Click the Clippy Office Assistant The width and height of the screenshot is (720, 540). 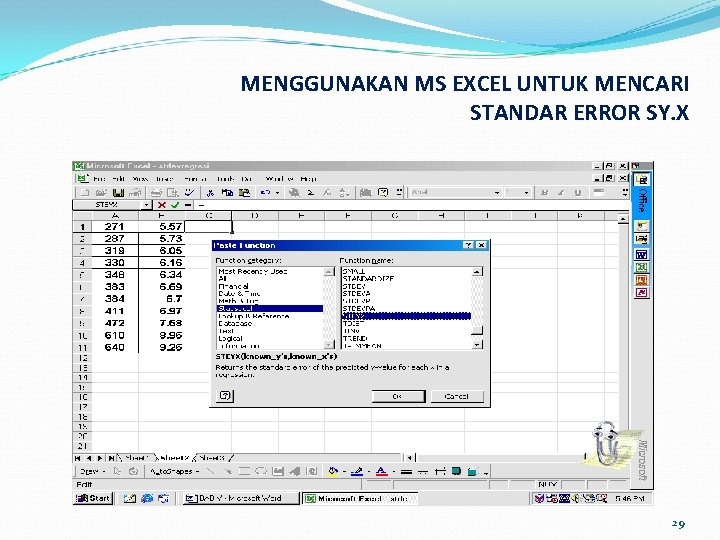pos(607,443)
